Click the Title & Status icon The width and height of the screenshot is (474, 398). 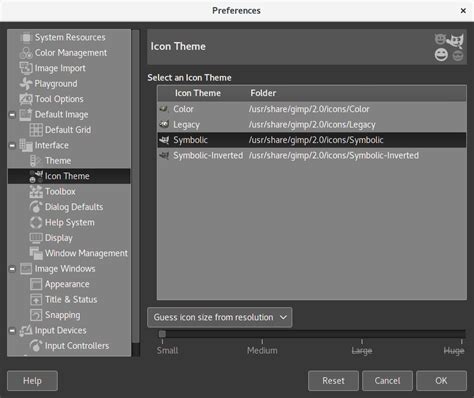(36, 299)
